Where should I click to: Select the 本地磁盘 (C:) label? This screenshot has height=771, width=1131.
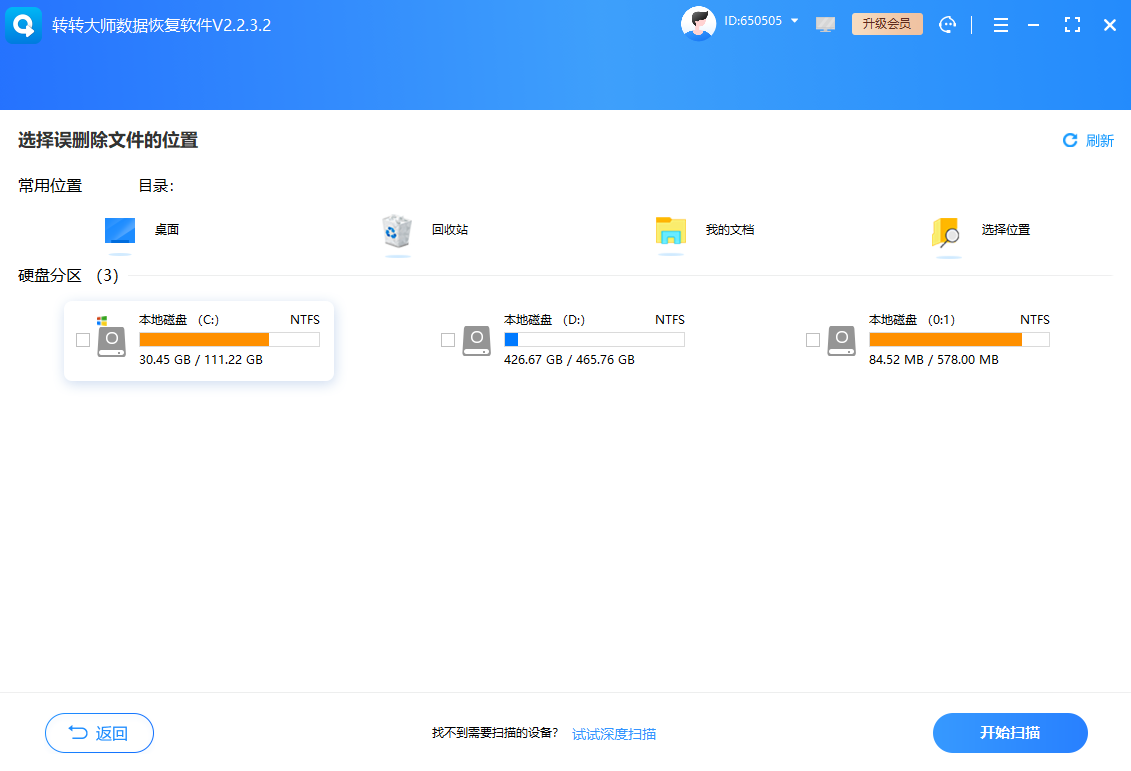(179, 320)
